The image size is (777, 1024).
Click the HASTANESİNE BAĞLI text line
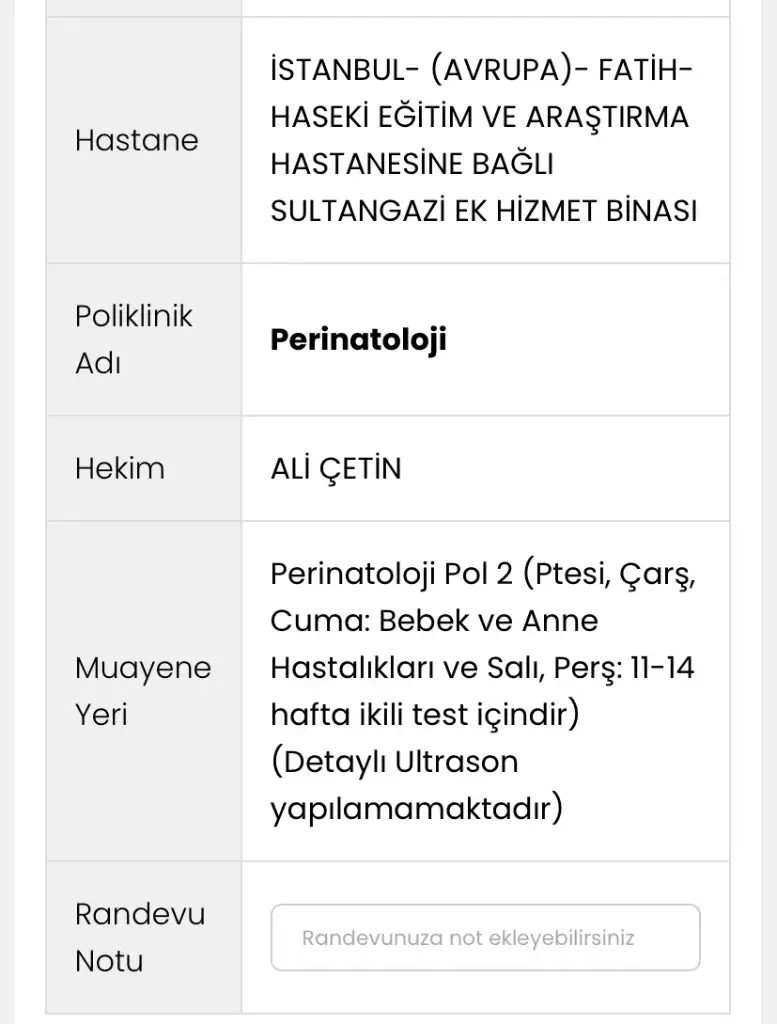[x=412, y=164]
